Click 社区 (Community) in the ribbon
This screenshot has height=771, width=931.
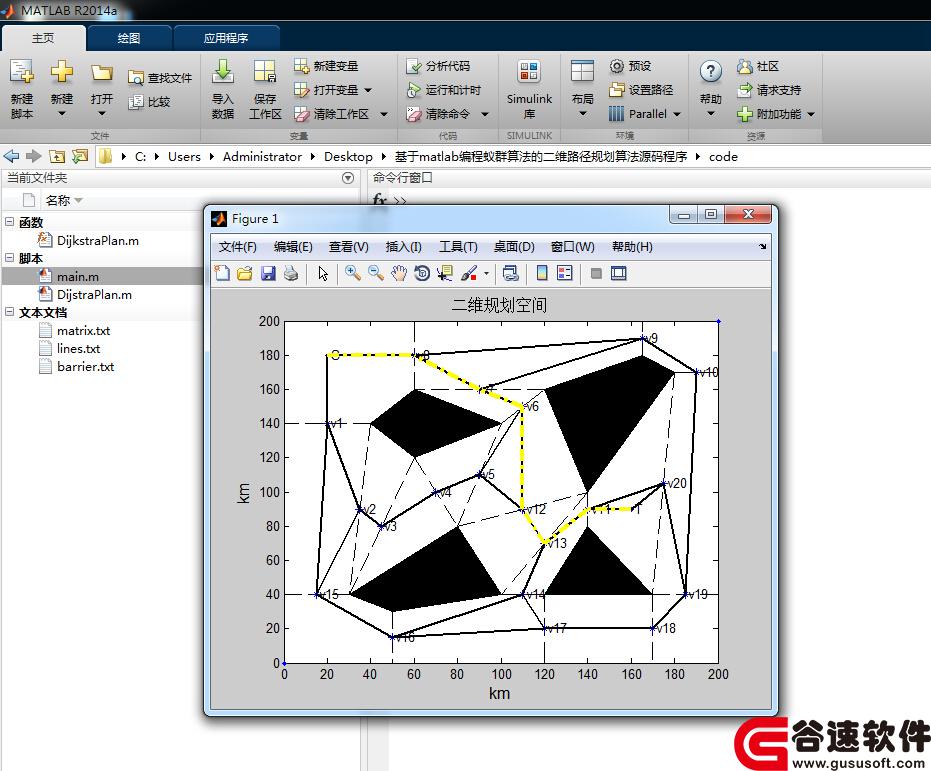758,66
